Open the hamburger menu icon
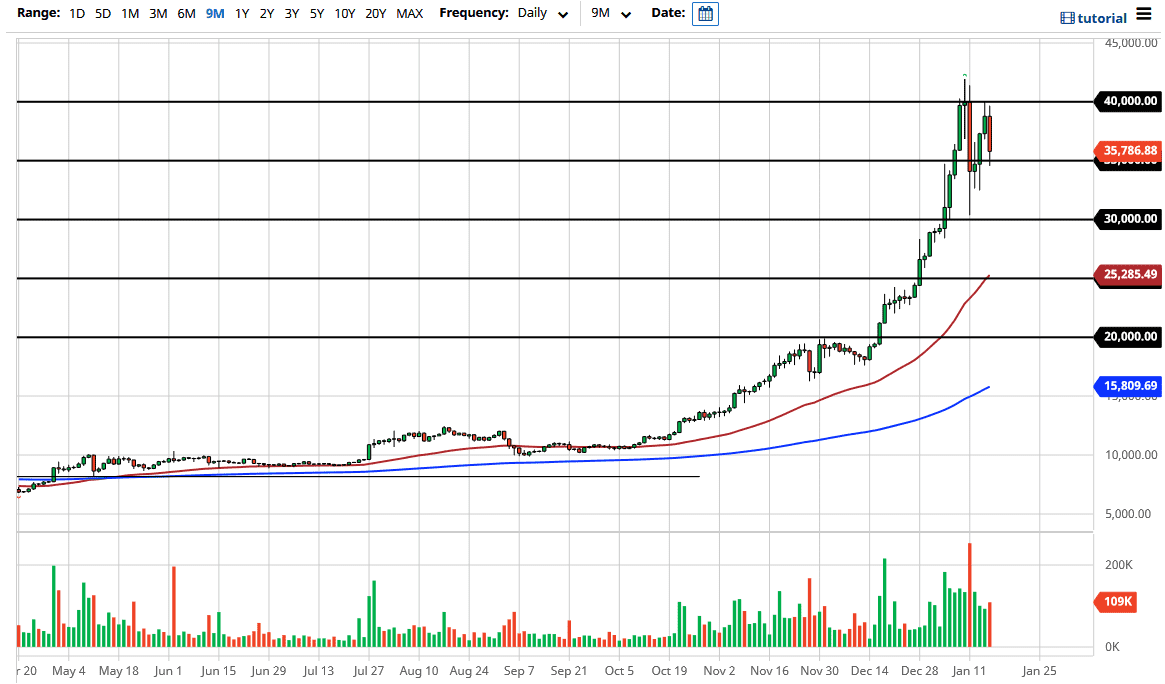 (1145, 15)
